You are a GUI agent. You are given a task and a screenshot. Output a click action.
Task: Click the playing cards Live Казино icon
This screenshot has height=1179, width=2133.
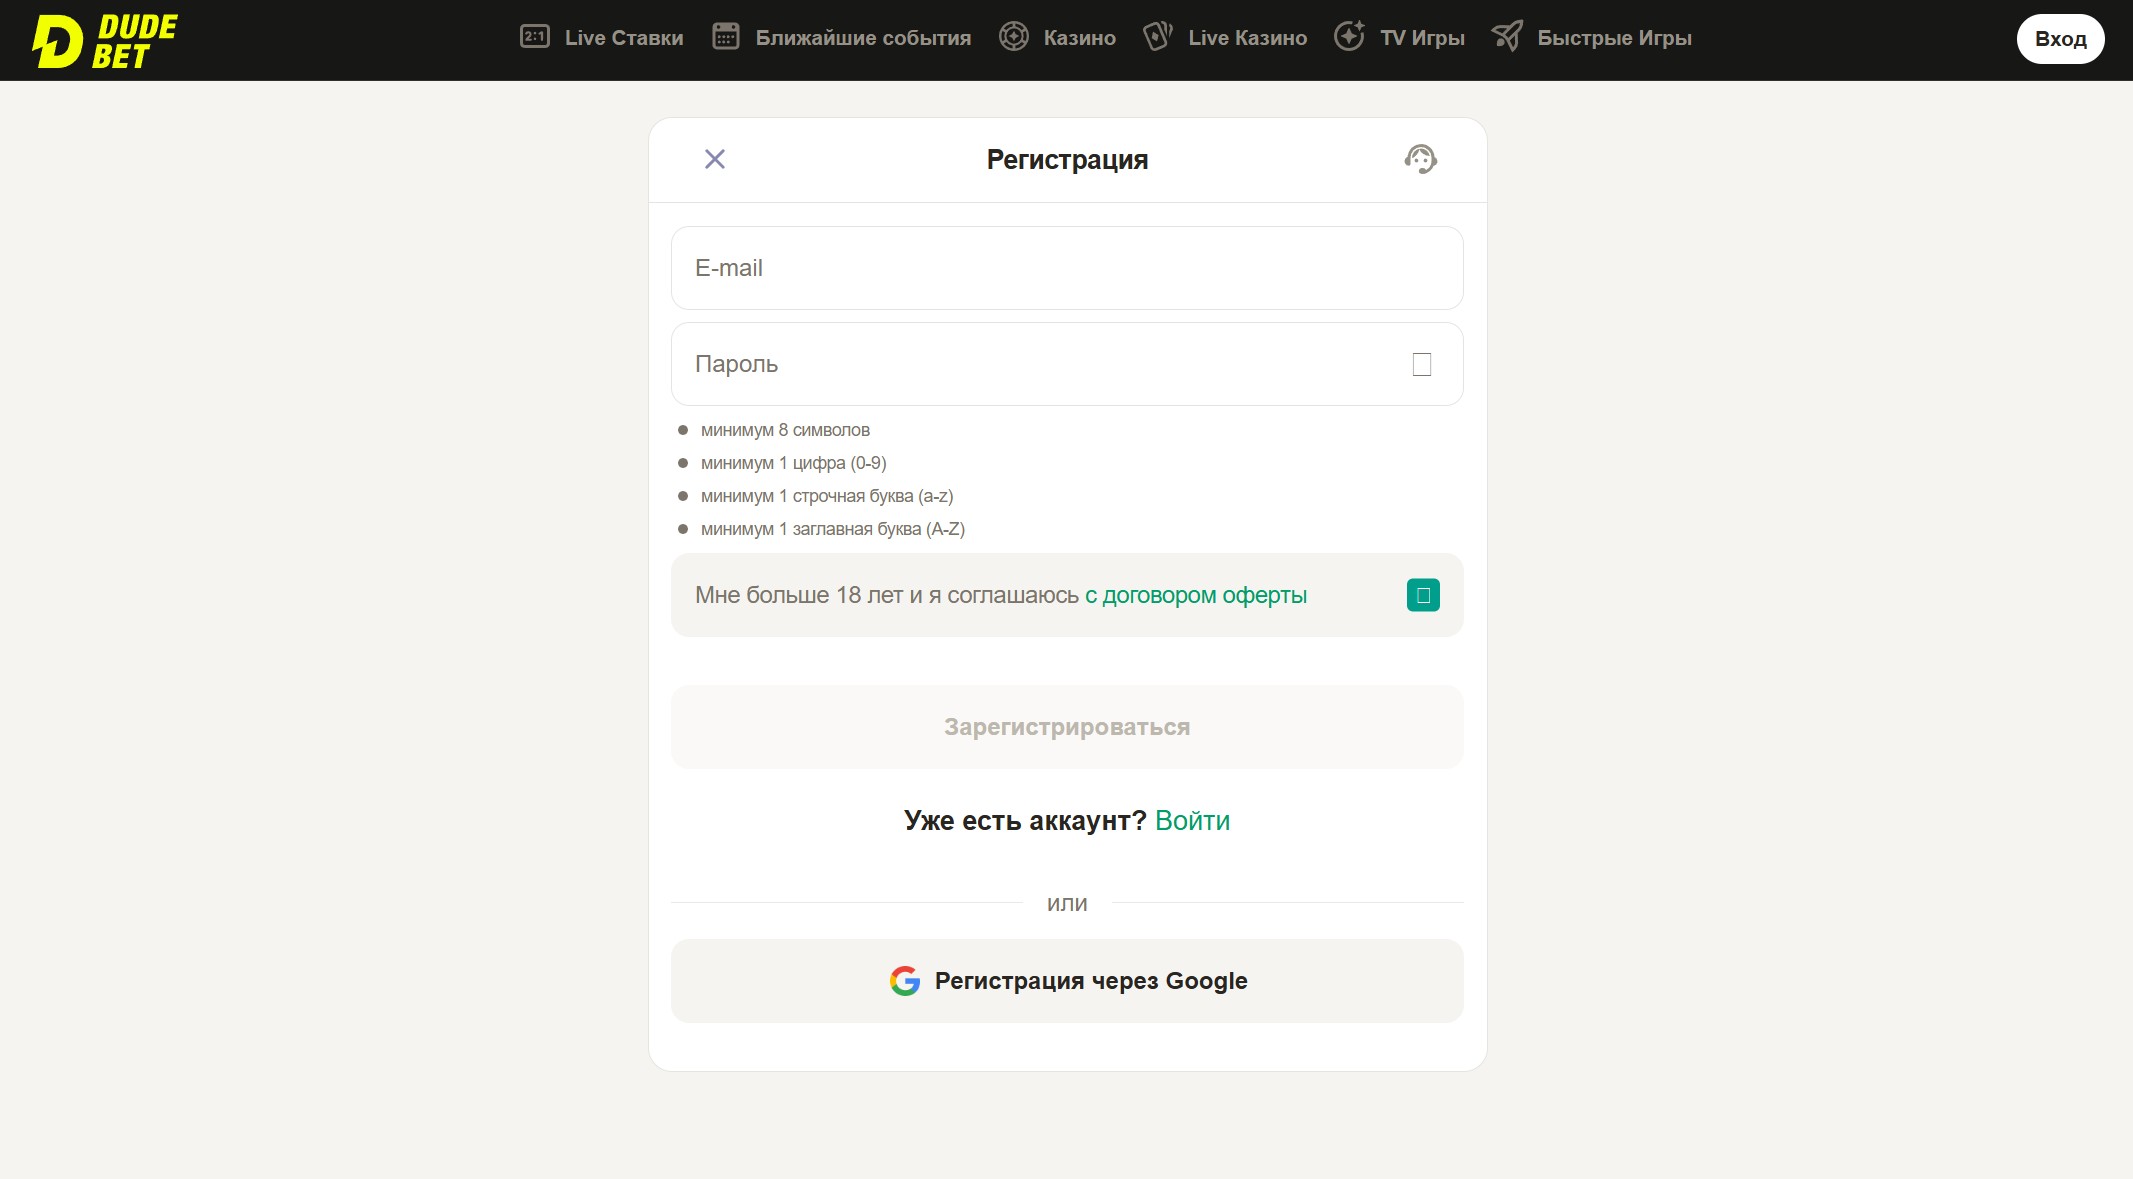point(1157,37)
